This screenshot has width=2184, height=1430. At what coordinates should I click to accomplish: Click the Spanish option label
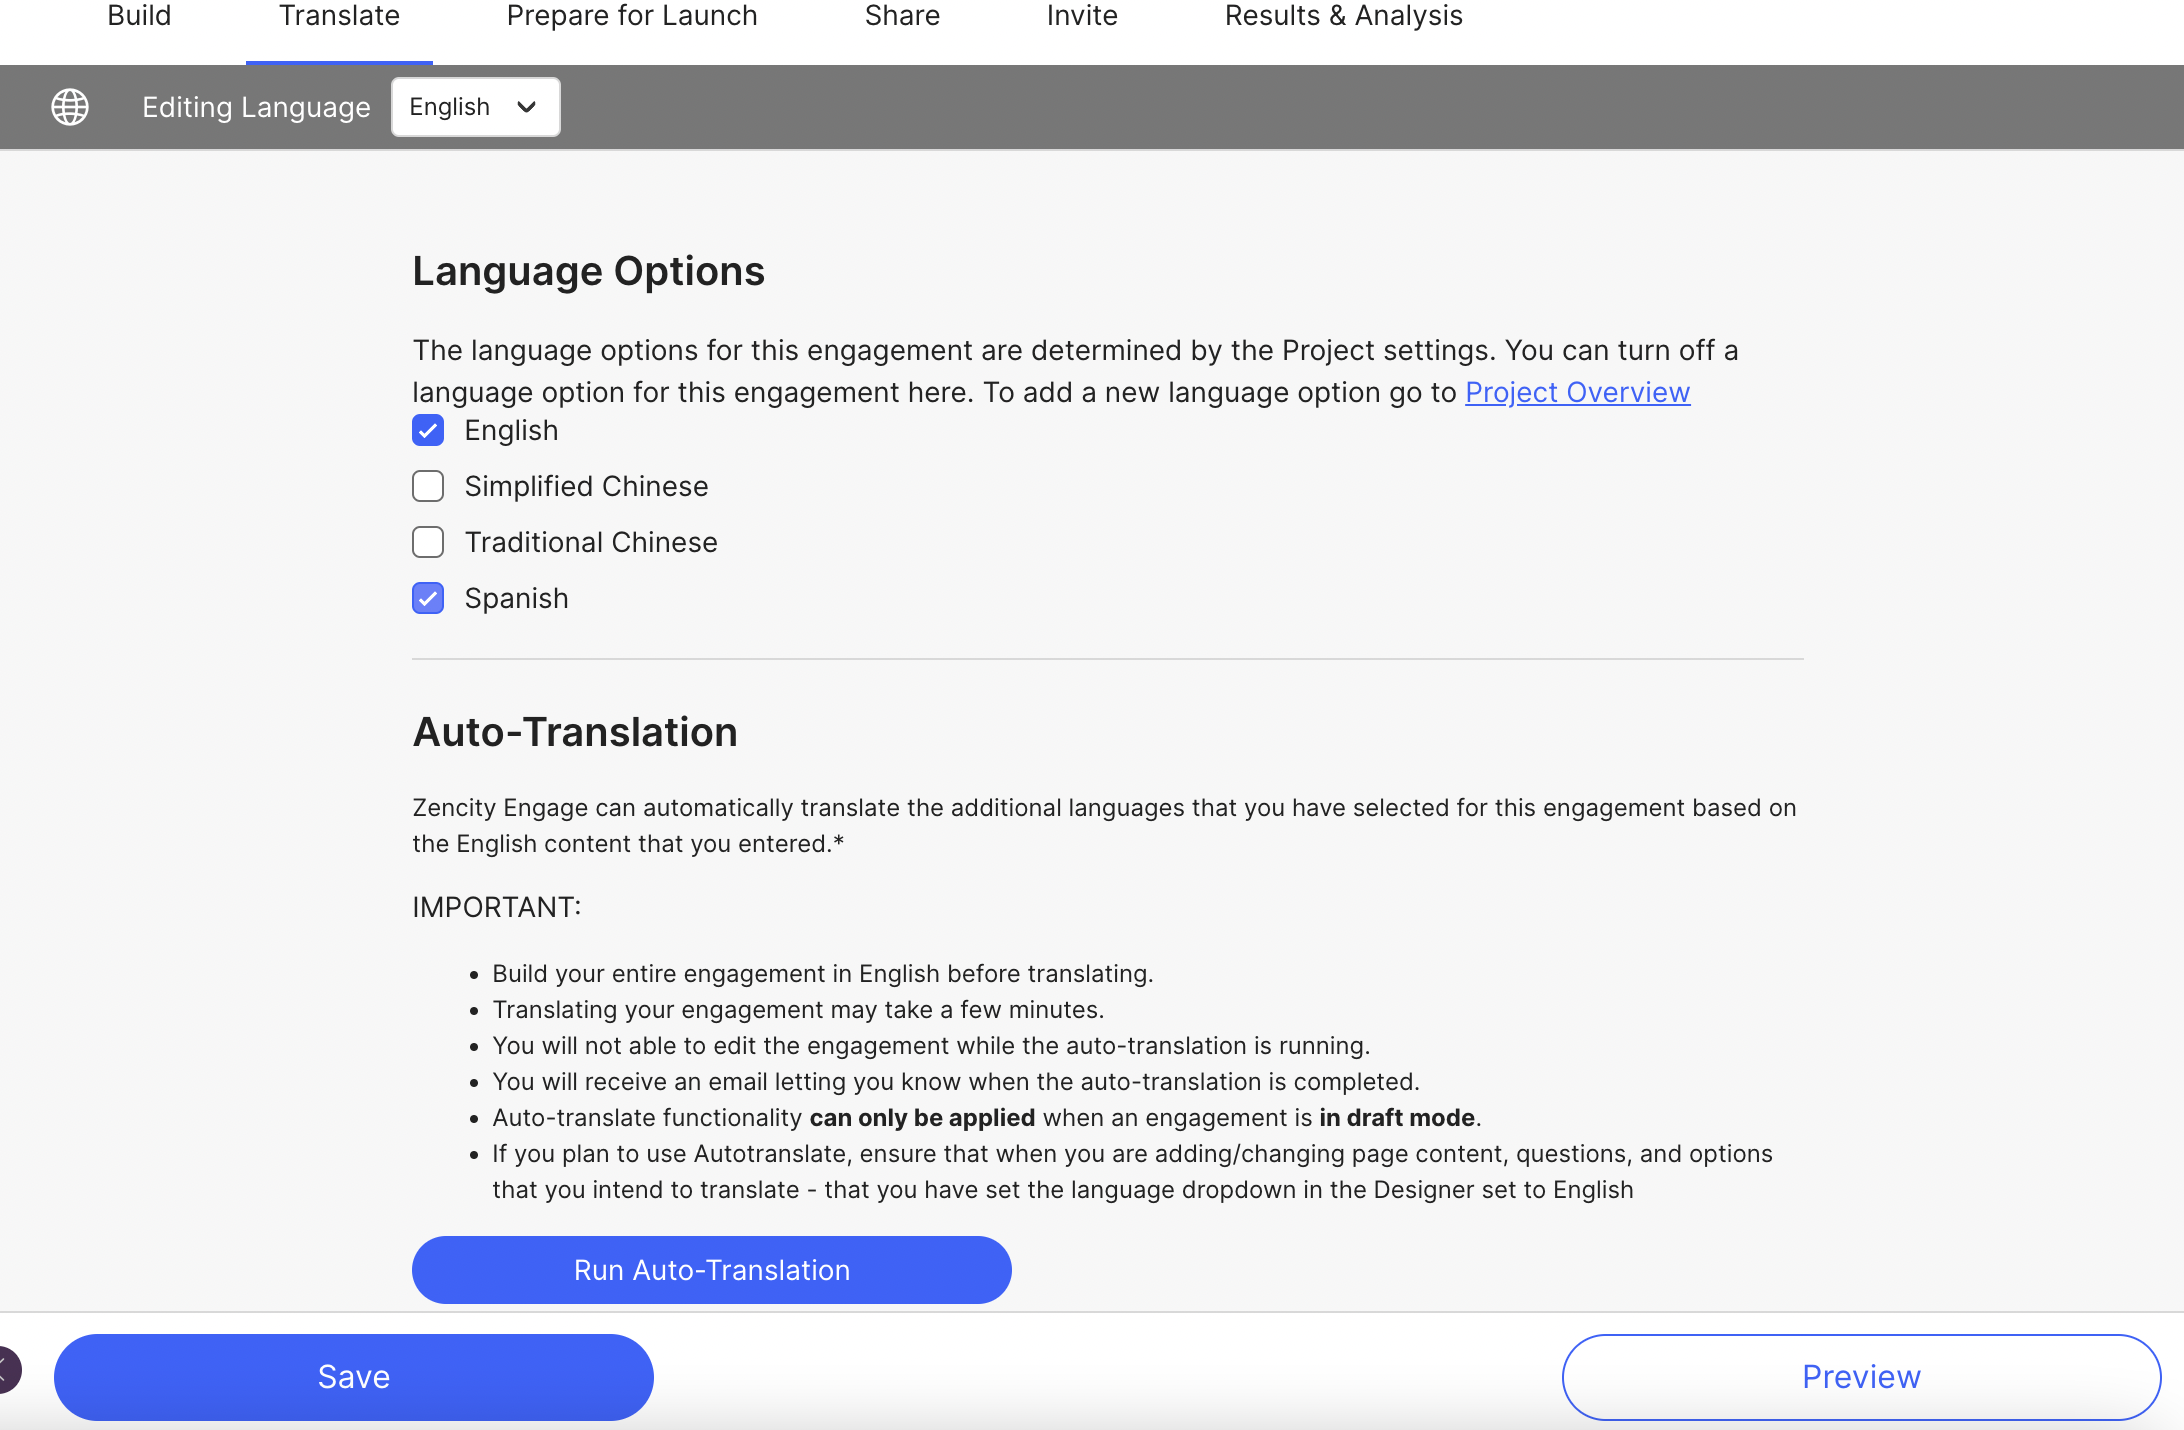(x=516, y=598)
